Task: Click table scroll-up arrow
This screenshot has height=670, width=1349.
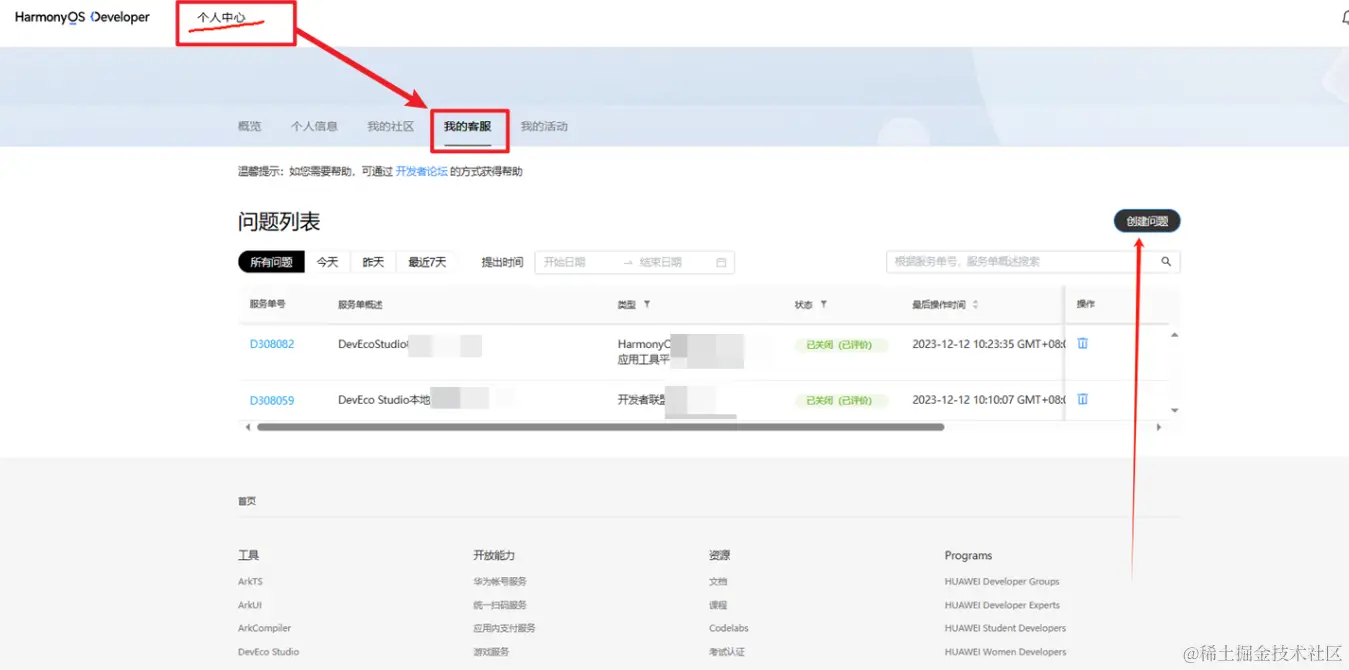Action: pyautogui.click(x=1174, y=335)
